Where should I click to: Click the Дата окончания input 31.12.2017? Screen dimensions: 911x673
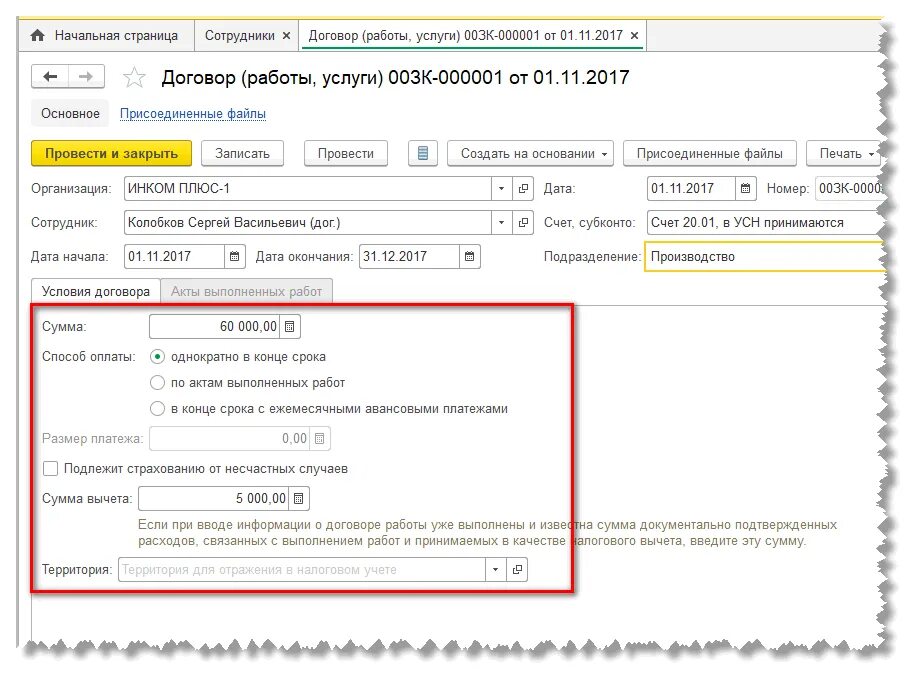pyautogui.click(x=409, y=256)
